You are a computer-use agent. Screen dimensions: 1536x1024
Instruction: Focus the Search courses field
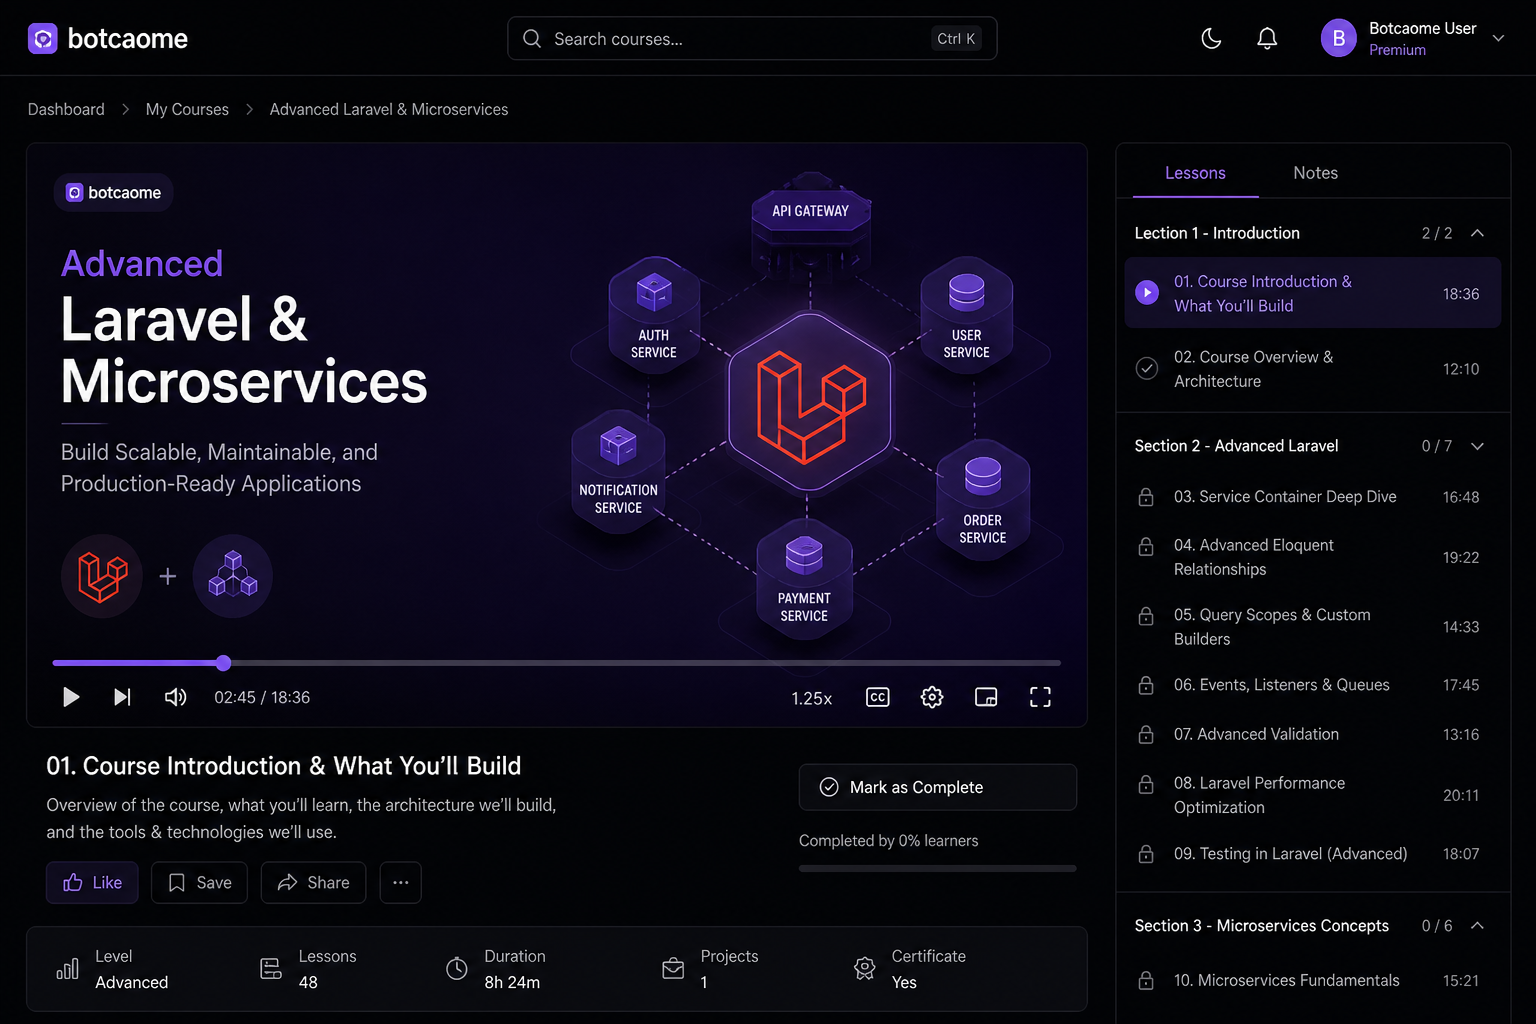click(752, 39)
